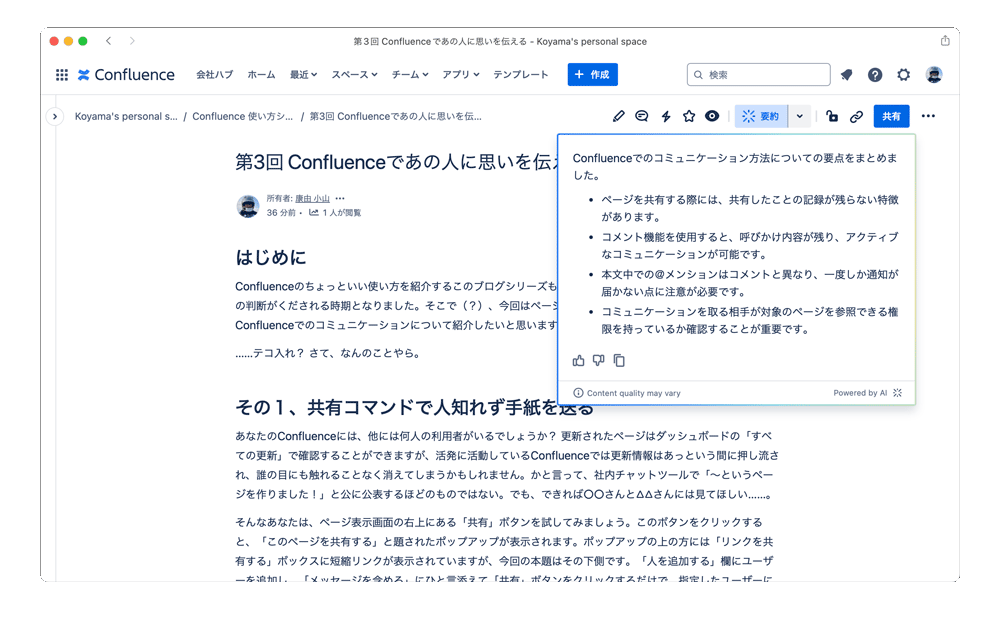Click the content quality info icon
1000x635 pixels.
pyautogui.click(x=578, y=393)
